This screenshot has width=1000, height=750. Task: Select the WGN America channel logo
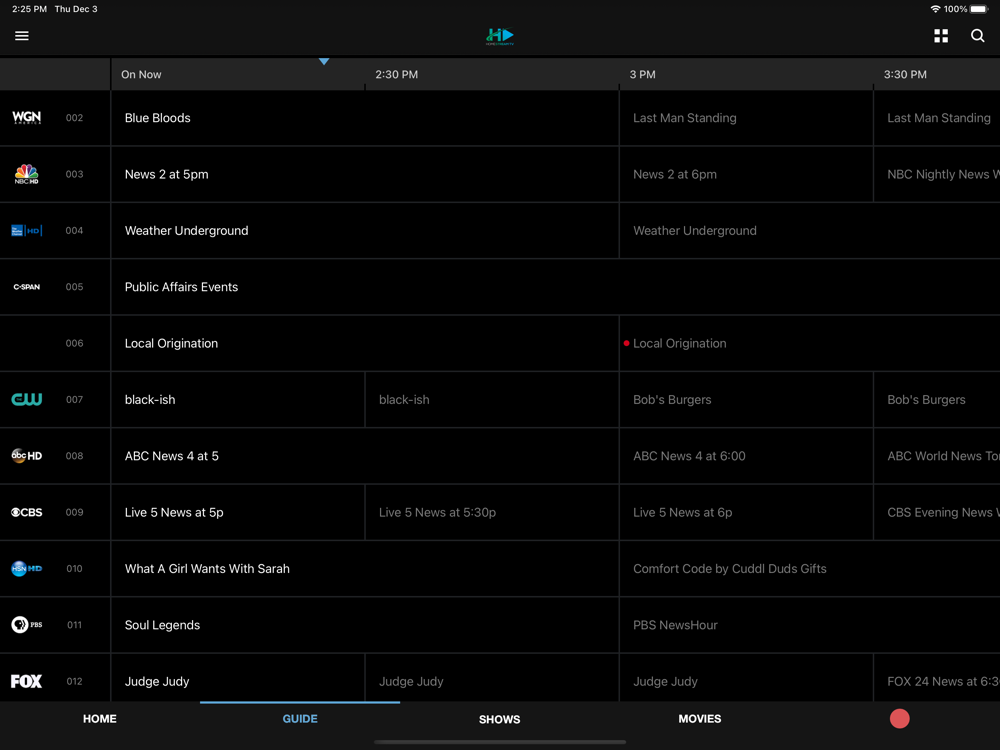27,117
